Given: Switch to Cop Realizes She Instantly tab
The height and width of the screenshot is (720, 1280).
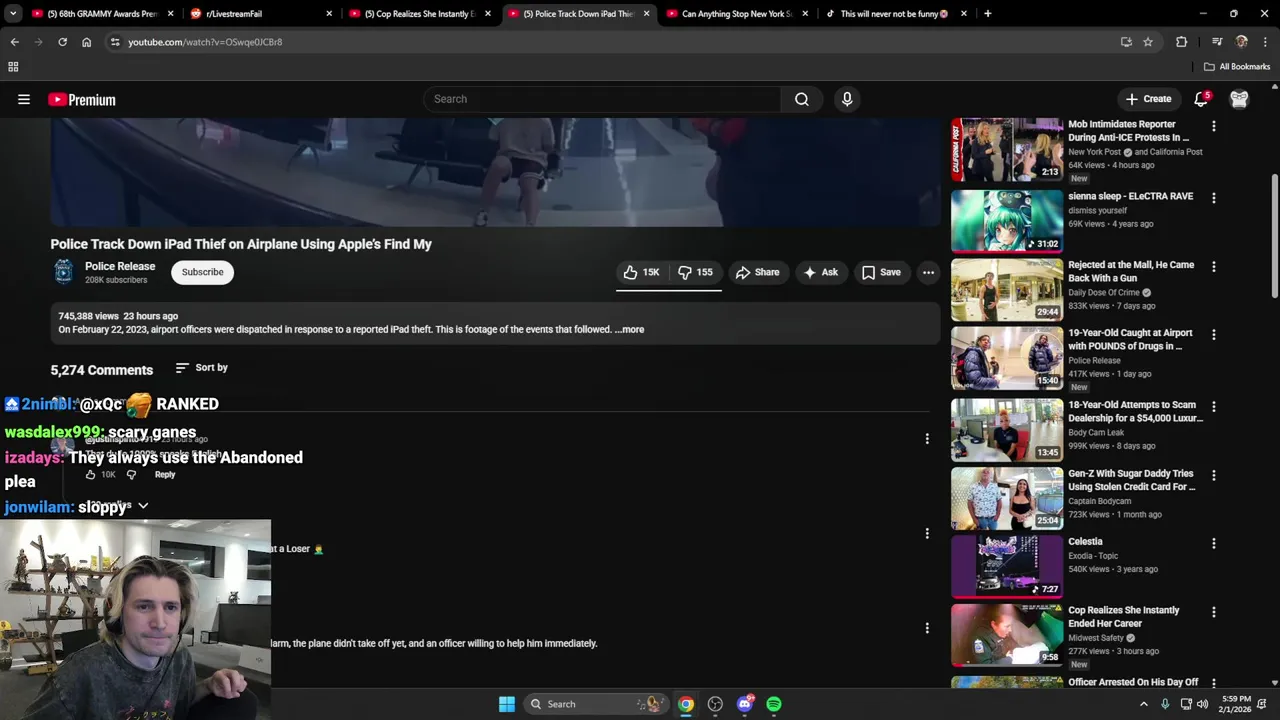Looking at the screenshot, I should click(421, 14).
